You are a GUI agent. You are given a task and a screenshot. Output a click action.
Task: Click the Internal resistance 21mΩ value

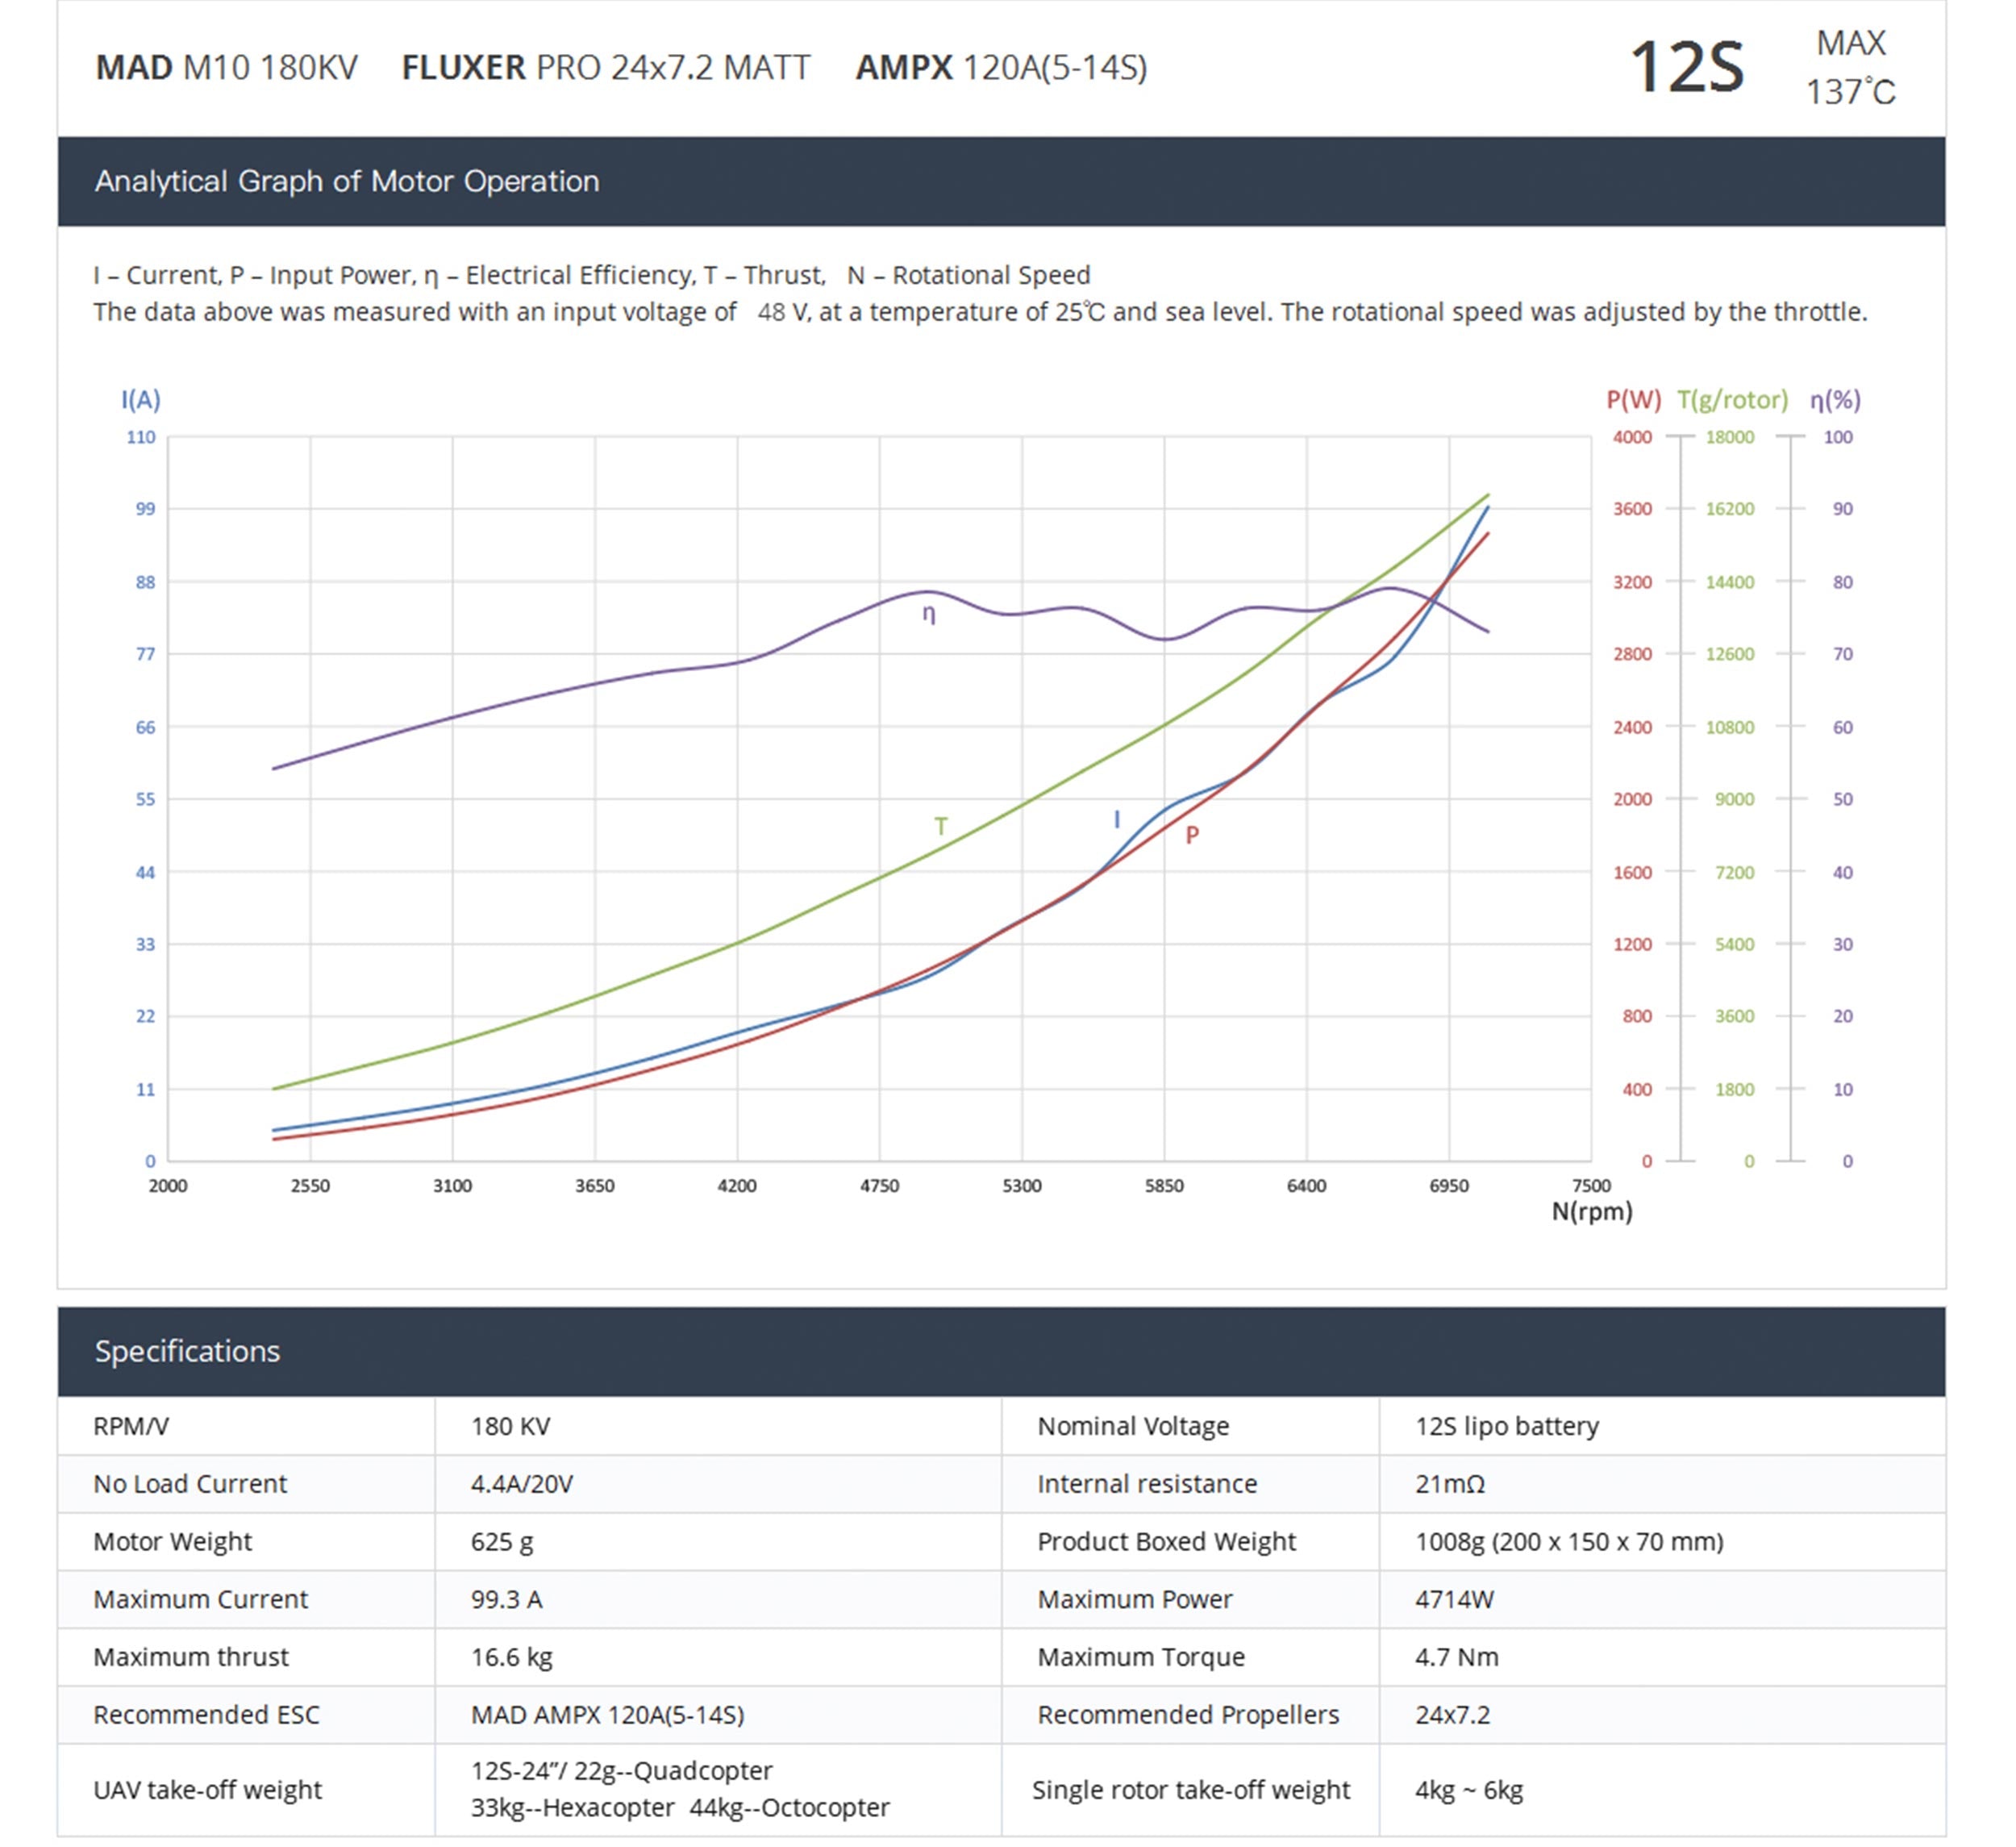pos(1450,1484)
